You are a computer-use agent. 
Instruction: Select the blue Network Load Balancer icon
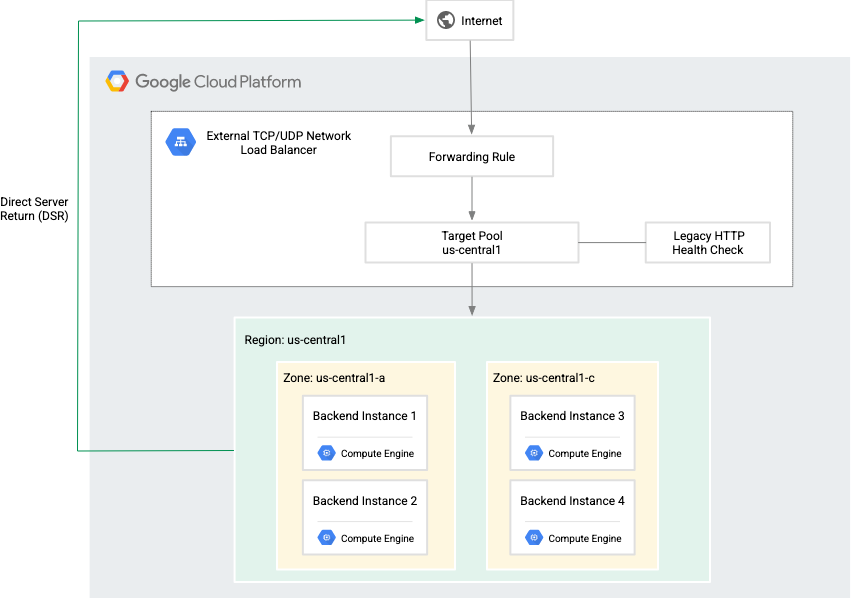coord(180,143)
